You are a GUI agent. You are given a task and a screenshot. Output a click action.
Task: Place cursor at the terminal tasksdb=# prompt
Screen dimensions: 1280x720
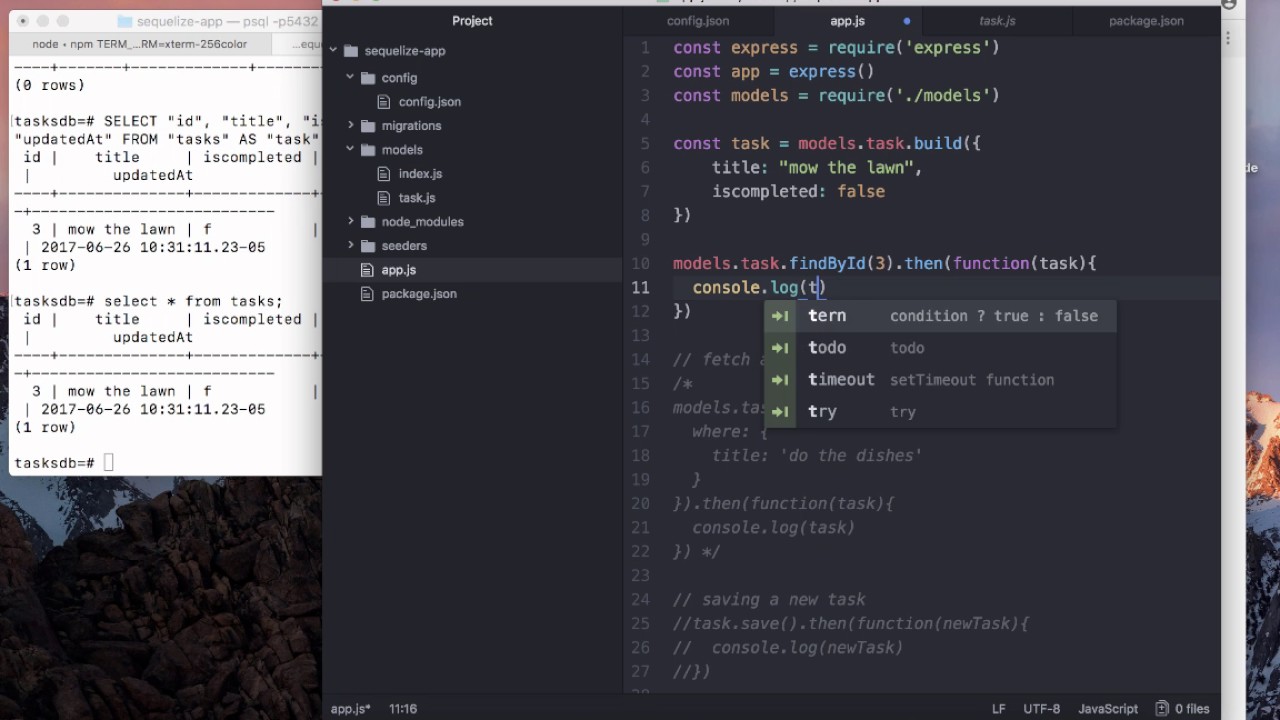pyautogui.click(x=109, y=463)
